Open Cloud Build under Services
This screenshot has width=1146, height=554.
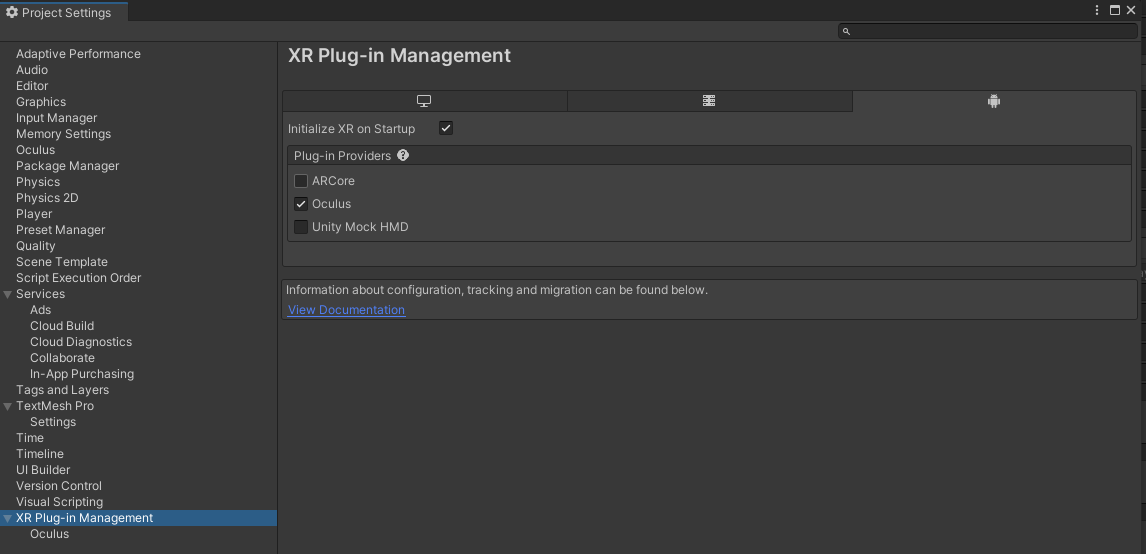(62, 326)
